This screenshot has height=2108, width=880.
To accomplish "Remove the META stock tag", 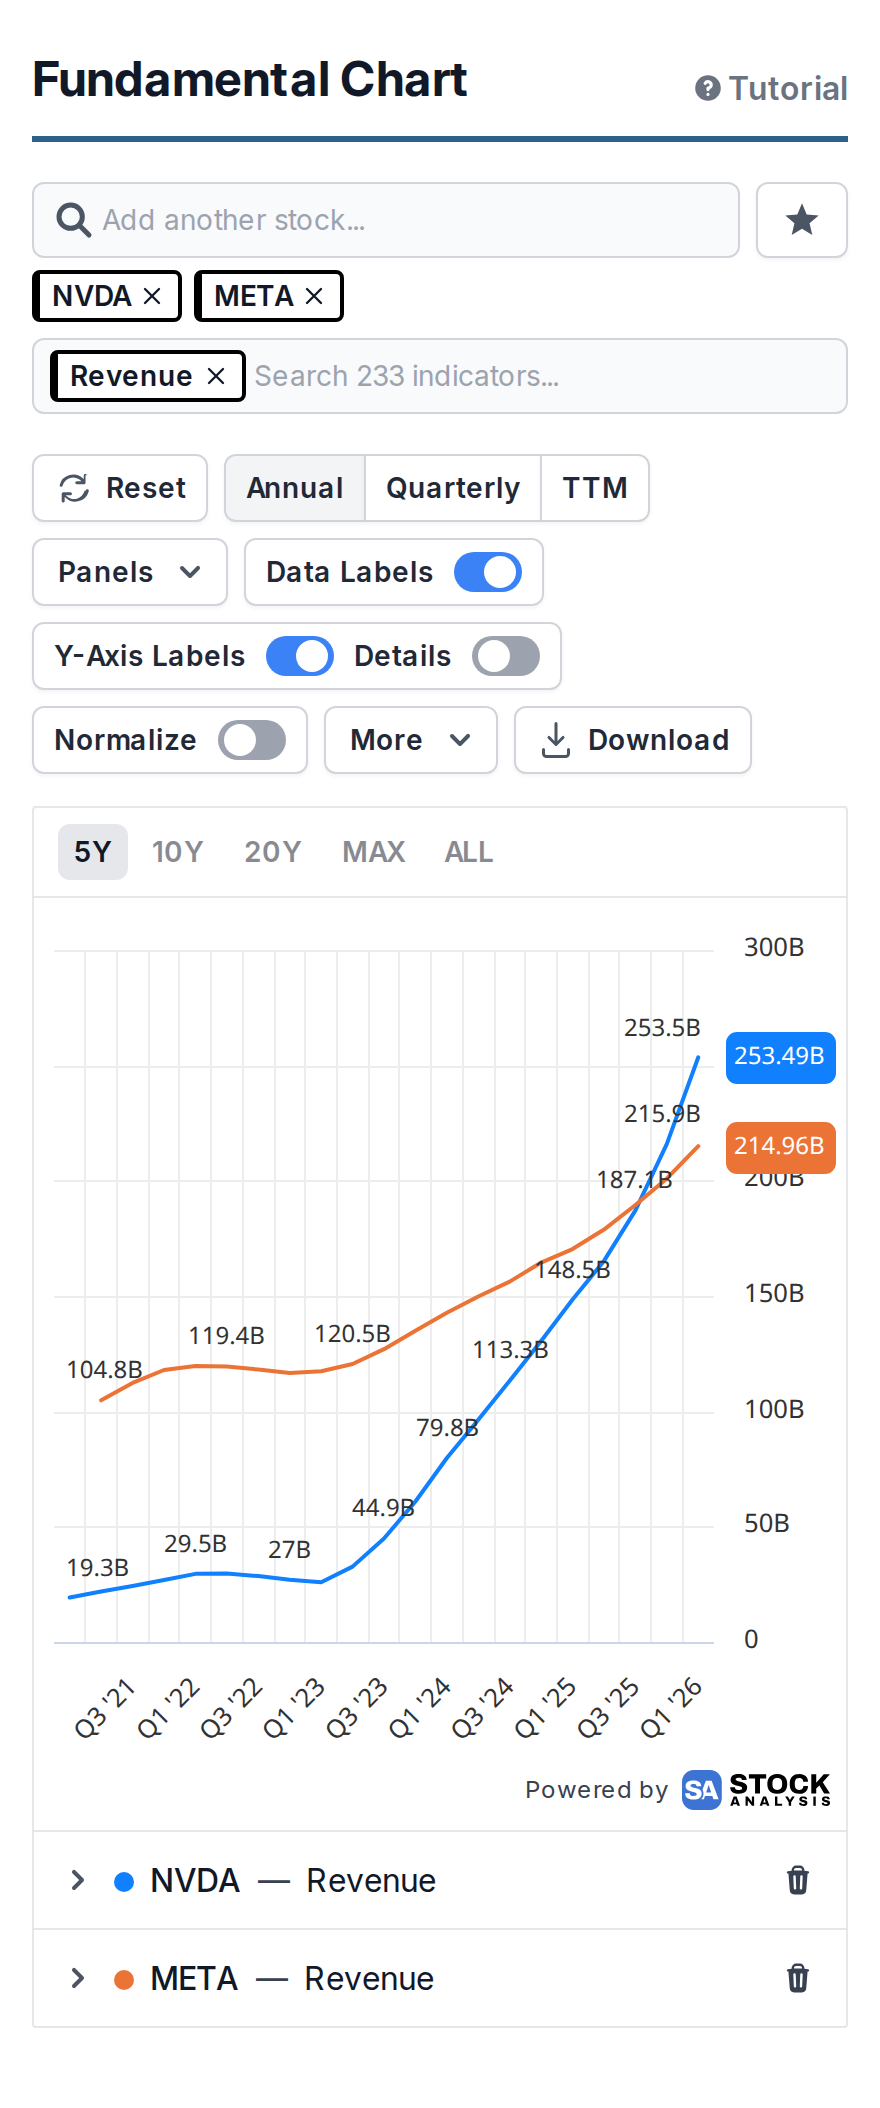I will (x=314, y=296).
